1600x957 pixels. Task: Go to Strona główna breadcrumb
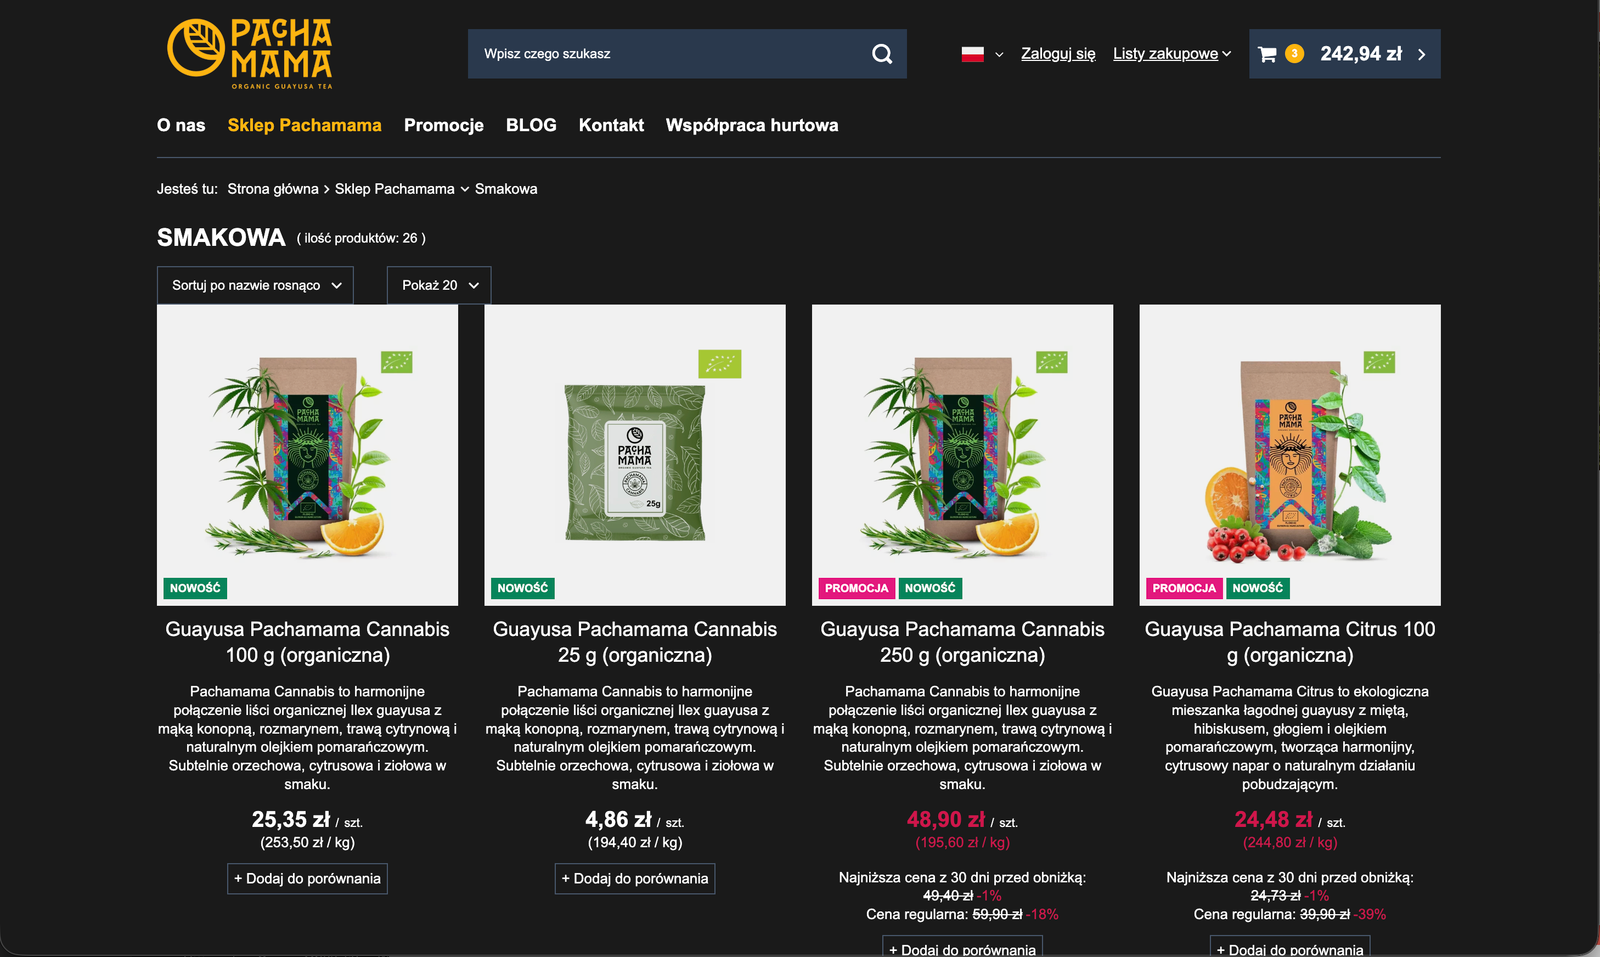(x=273, y=189)
